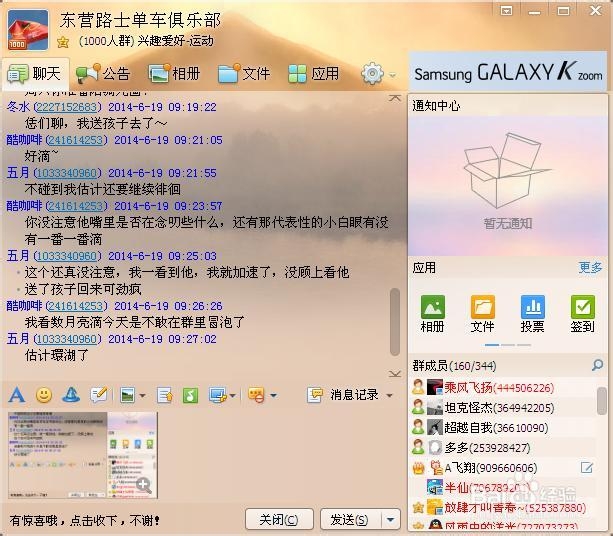Screen dimensions: 613x536
Task: Click the bottom chevron under chat messages
Action: coord(395,374)
